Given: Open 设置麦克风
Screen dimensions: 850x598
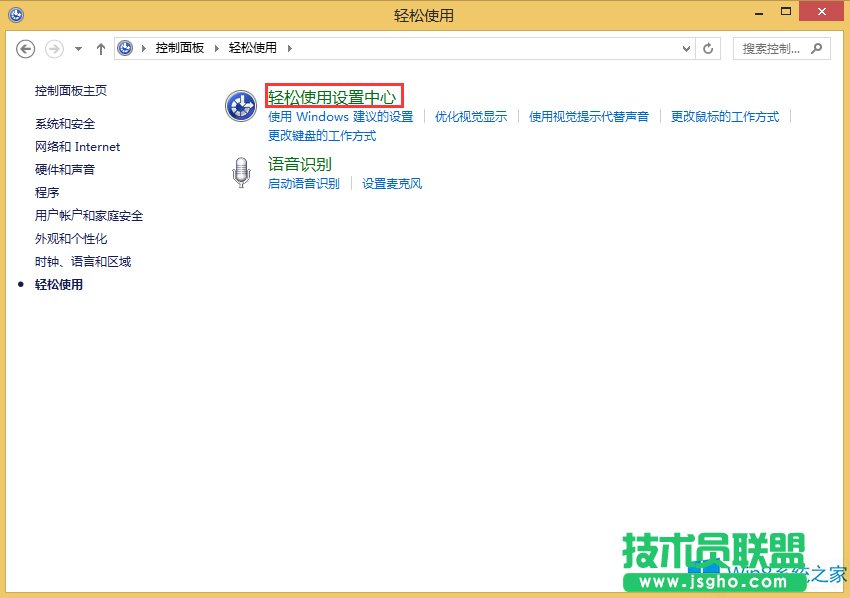Looking at the screenshot, I should [x=391, y=184].
